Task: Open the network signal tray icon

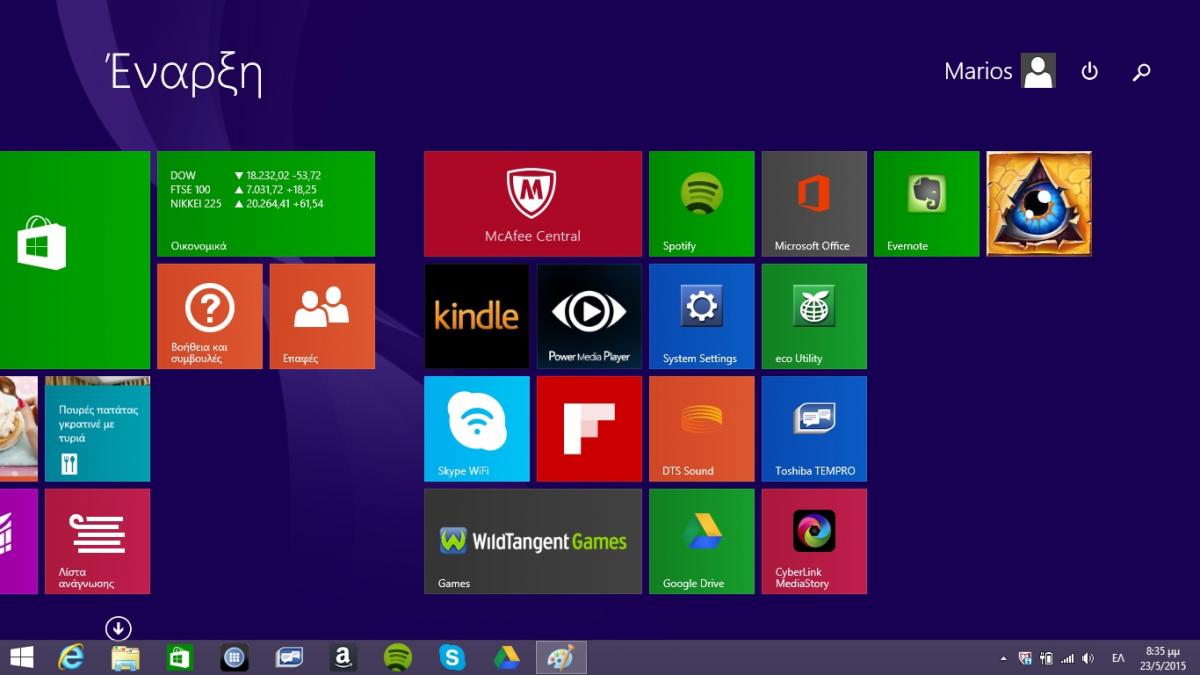Action: (x=1067, y=658)
